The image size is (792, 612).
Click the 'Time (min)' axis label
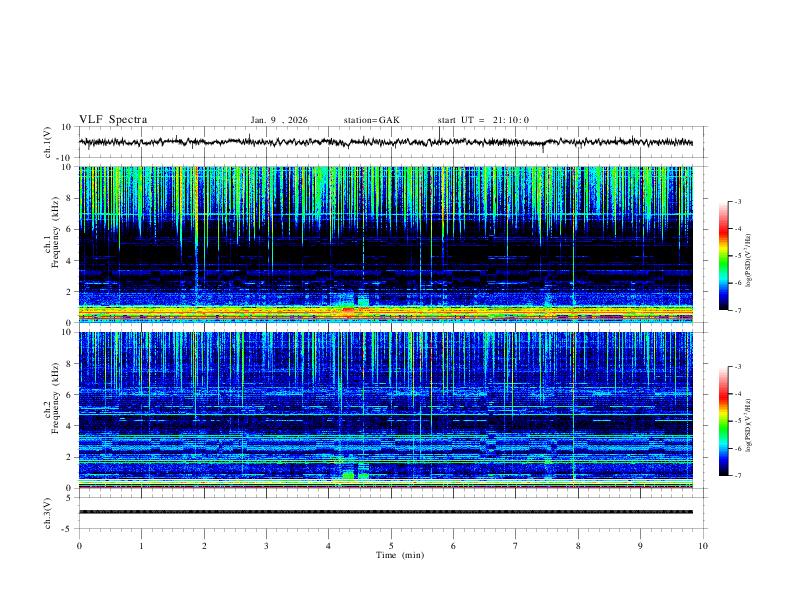(x=400, y=555)
